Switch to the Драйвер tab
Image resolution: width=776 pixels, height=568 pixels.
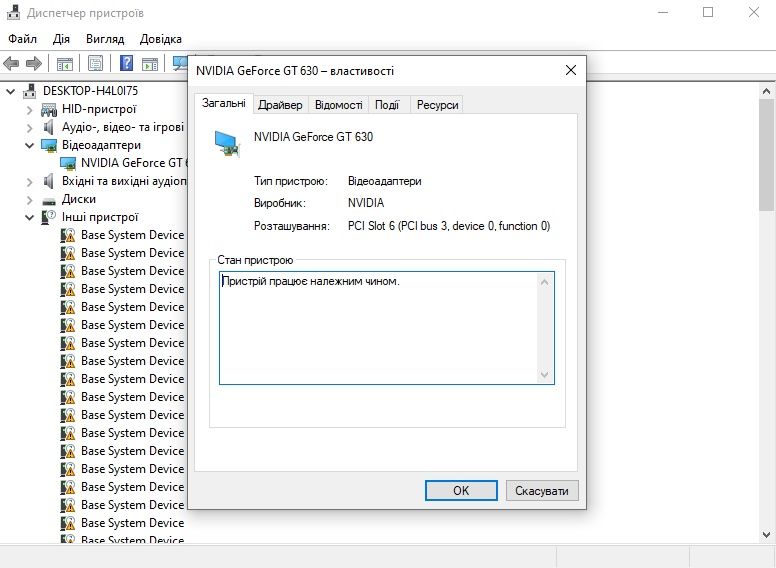tap(280, 105)
